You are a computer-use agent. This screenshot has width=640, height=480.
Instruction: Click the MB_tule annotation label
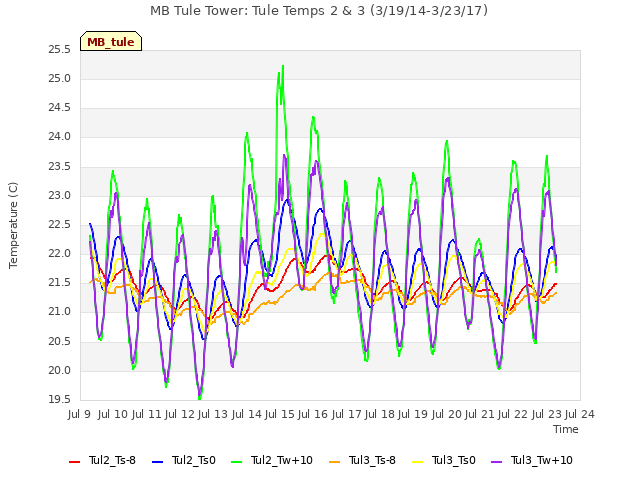click(x=111, y=42)
